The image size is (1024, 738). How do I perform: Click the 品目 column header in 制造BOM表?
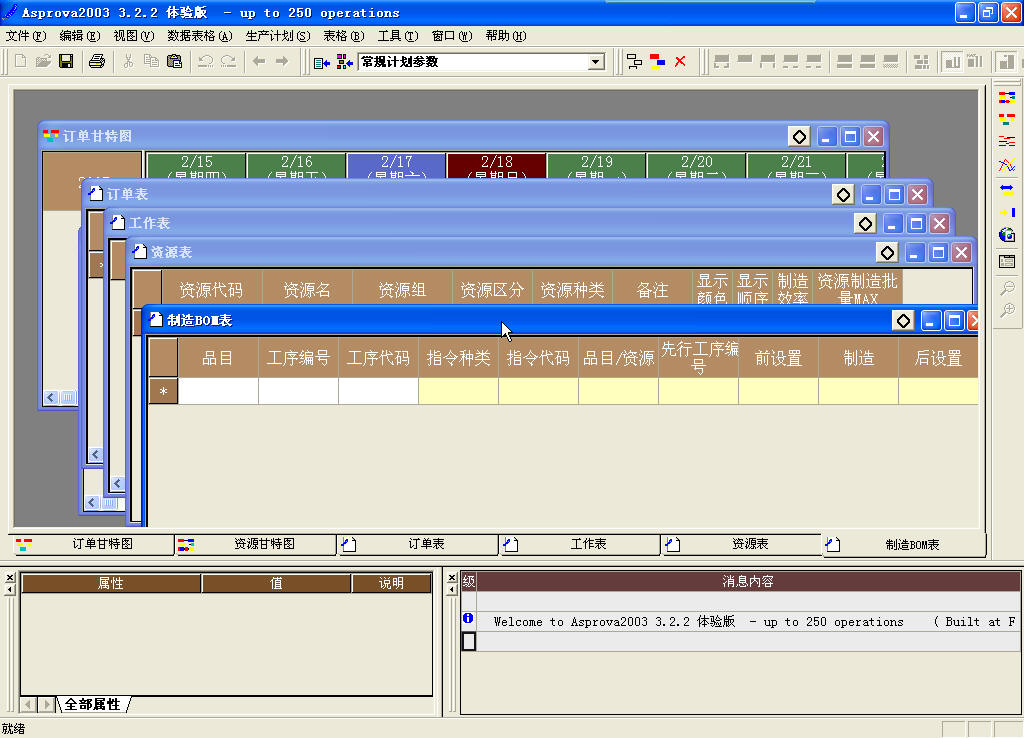pyautogui.click(x=217, y=358)
